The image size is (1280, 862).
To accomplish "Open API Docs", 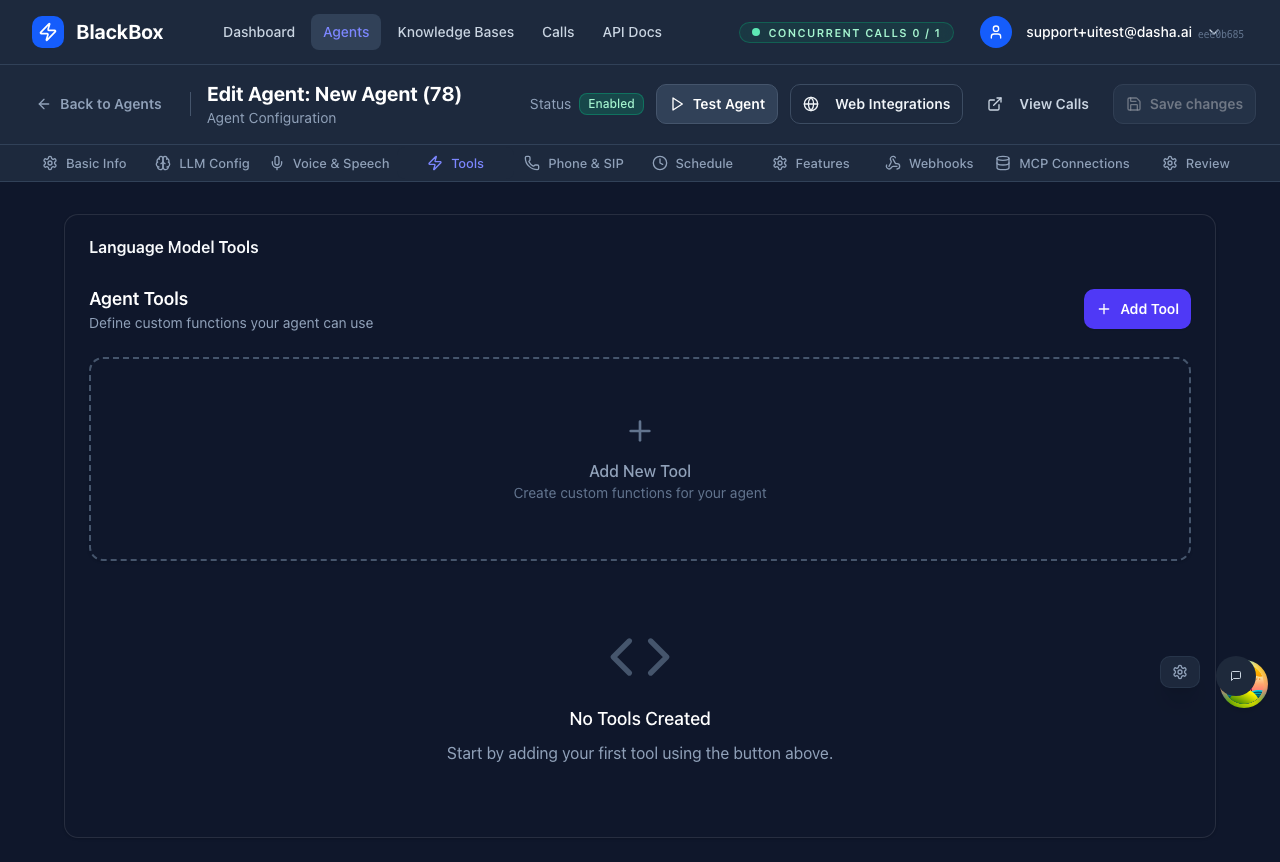I will pos(632,32).
